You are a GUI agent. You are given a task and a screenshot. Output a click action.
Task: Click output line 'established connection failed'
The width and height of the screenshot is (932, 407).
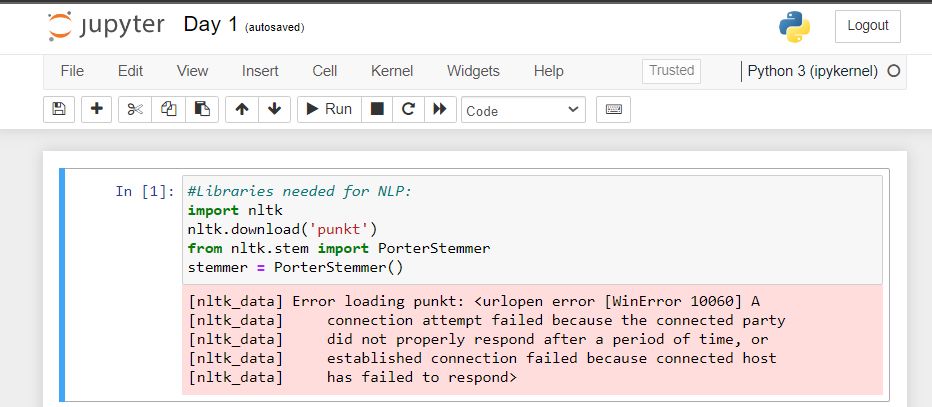[483, 358]
